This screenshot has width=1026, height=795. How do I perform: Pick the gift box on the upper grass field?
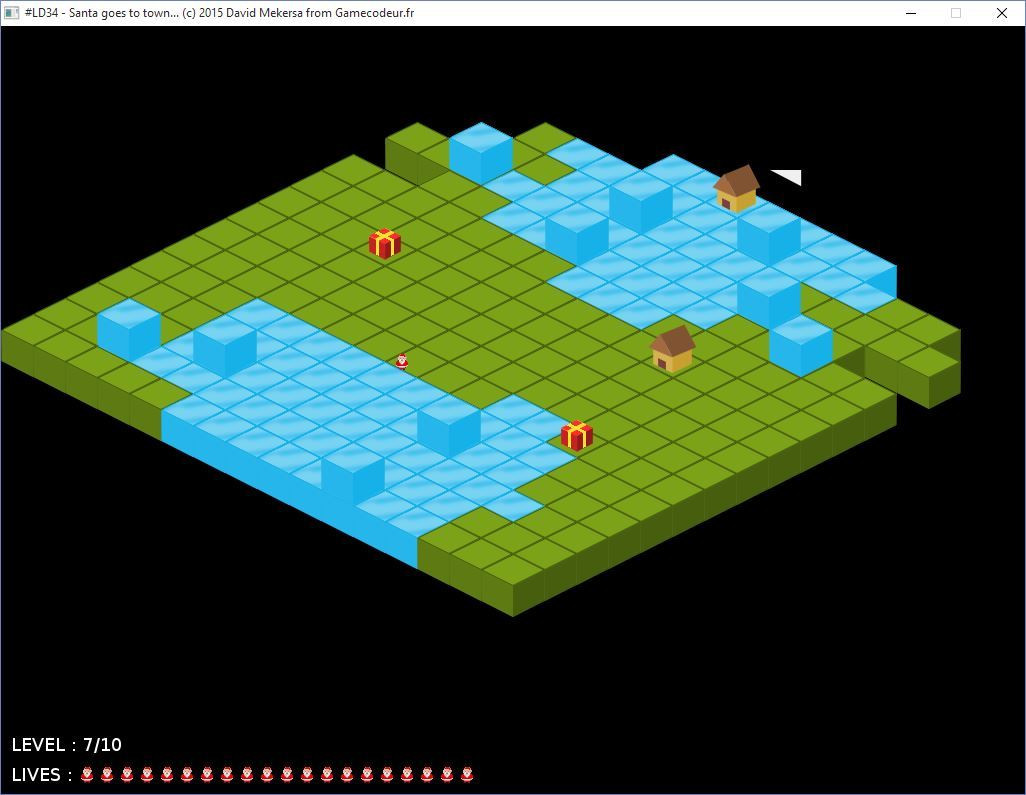coord(385,243)
